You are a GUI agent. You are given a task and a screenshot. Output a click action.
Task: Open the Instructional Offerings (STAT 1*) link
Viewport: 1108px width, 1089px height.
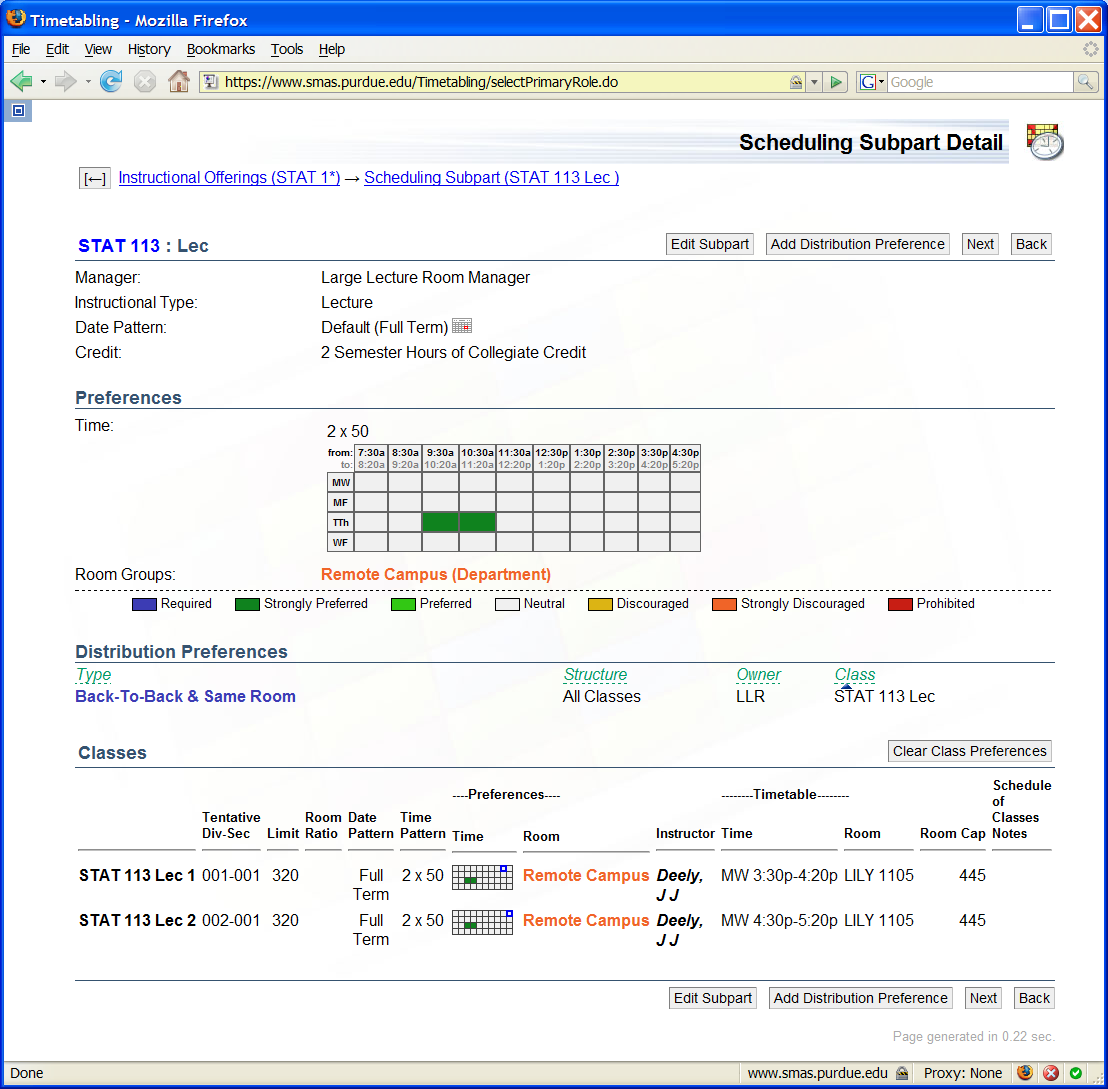[x=229, y=177]
